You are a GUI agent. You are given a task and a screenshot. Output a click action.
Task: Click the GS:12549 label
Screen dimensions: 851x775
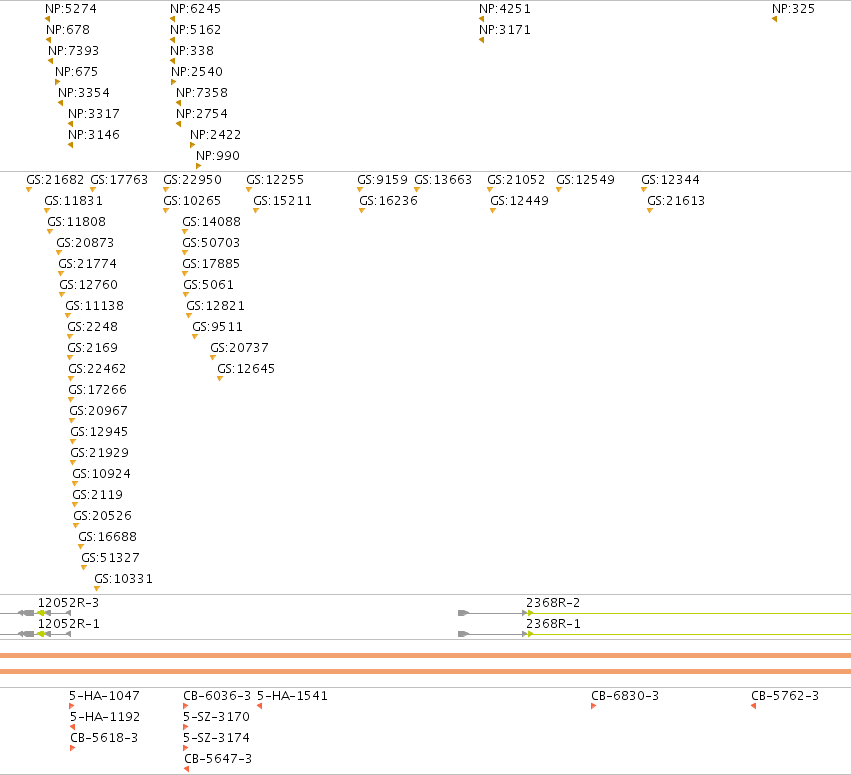(x=586, y=180)
